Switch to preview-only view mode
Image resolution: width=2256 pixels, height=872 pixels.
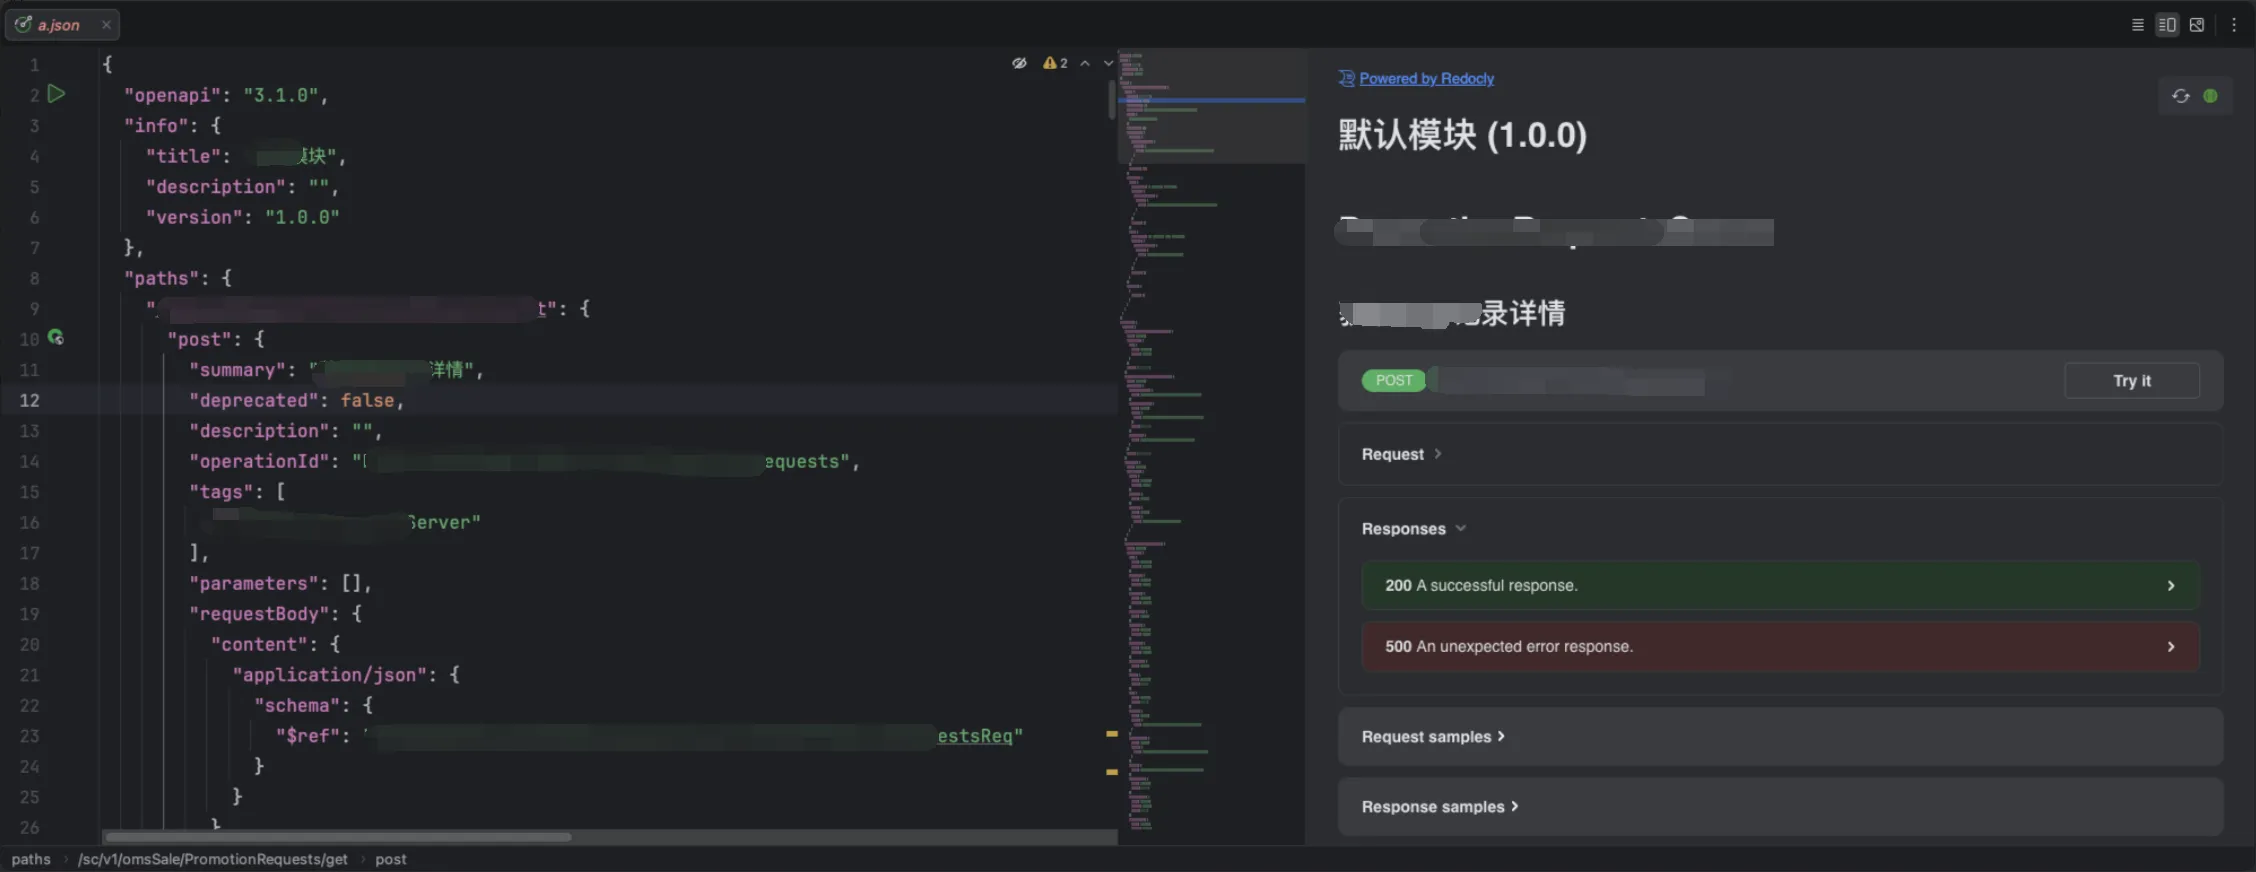(x=2197, y=25)
